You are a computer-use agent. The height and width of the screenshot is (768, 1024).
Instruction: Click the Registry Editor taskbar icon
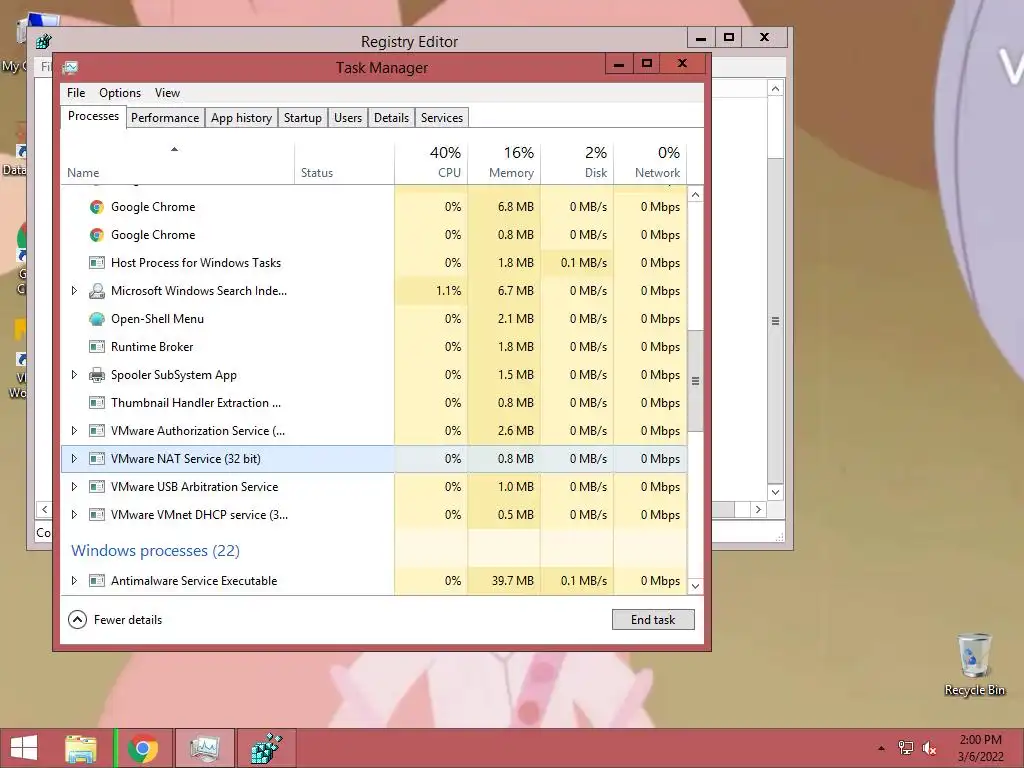266,748
